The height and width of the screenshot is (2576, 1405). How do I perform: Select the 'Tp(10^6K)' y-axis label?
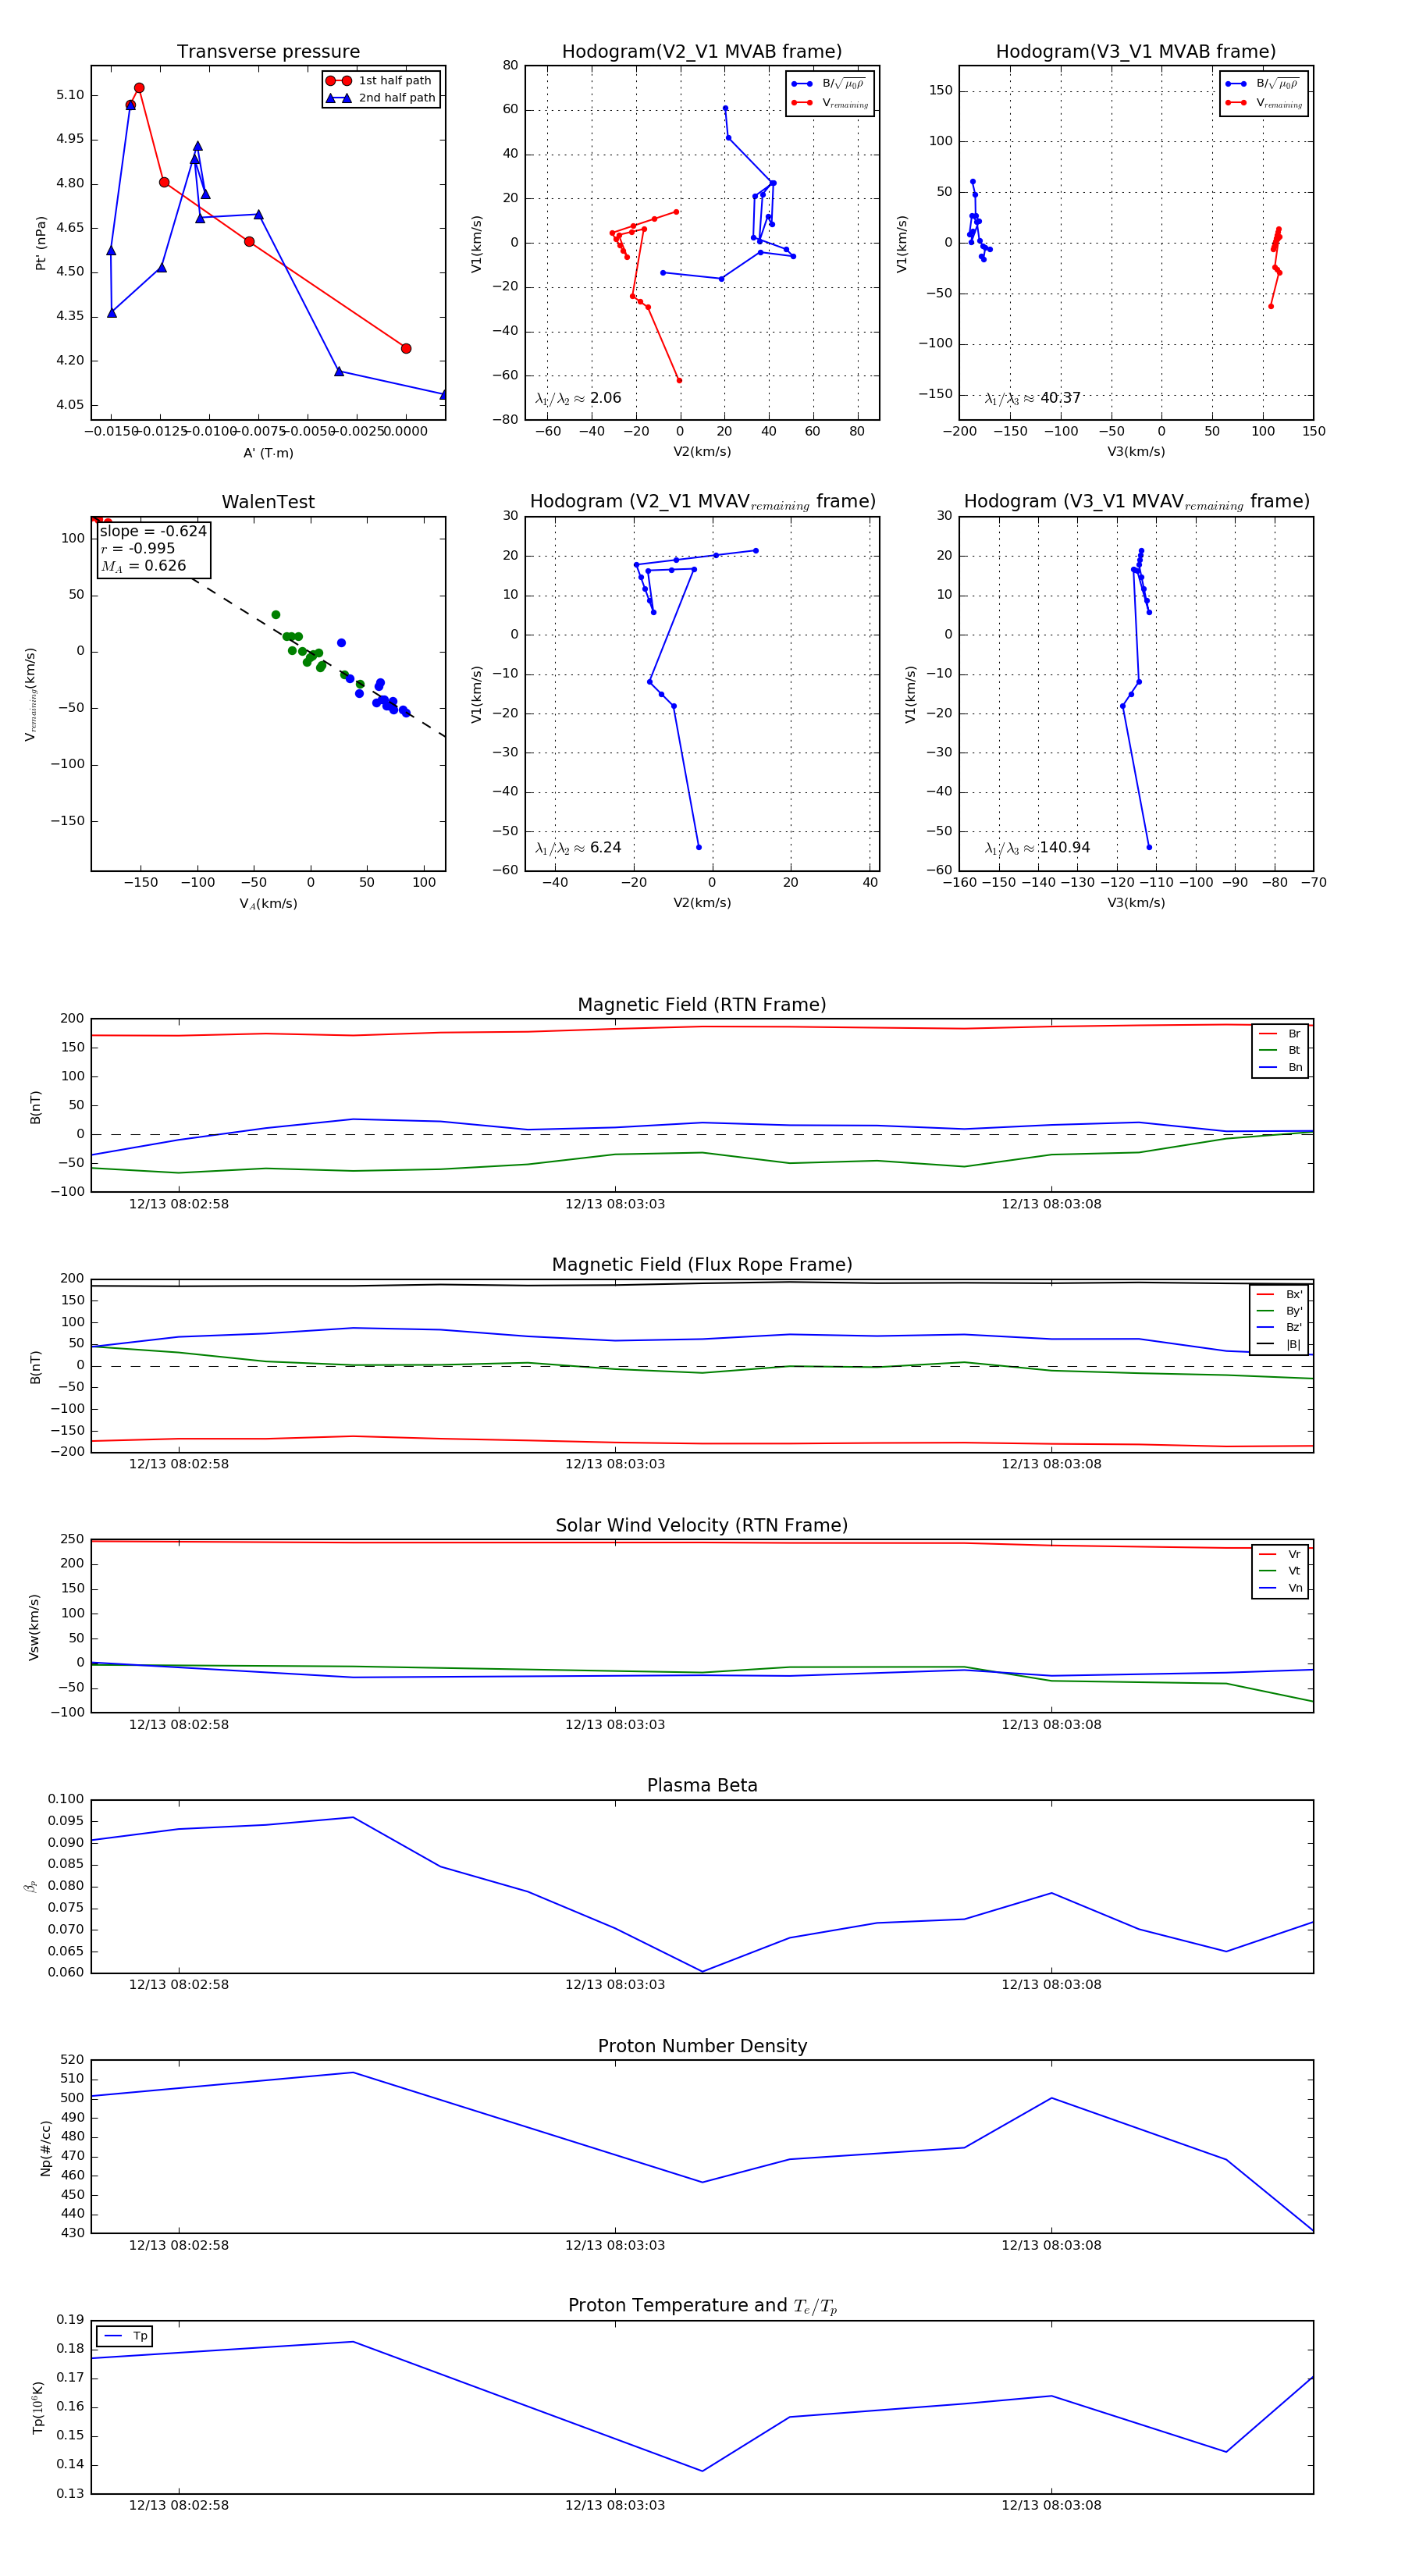coord(38,2408)
